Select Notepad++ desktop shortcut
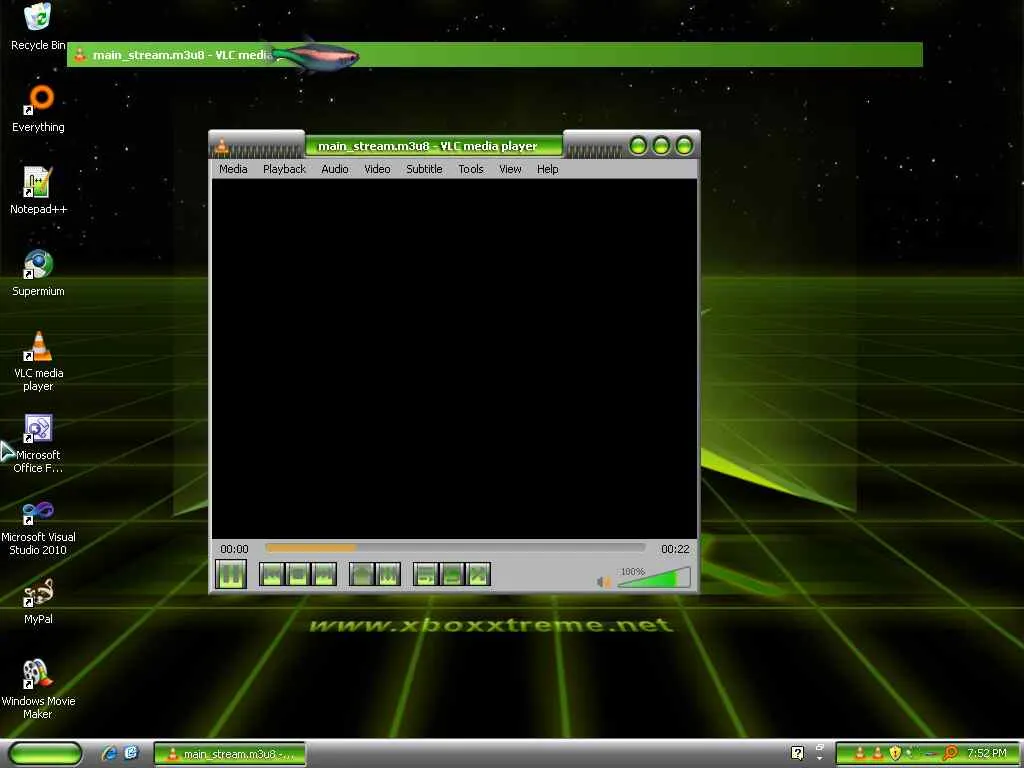The image size is (1024, 768). 38,191
